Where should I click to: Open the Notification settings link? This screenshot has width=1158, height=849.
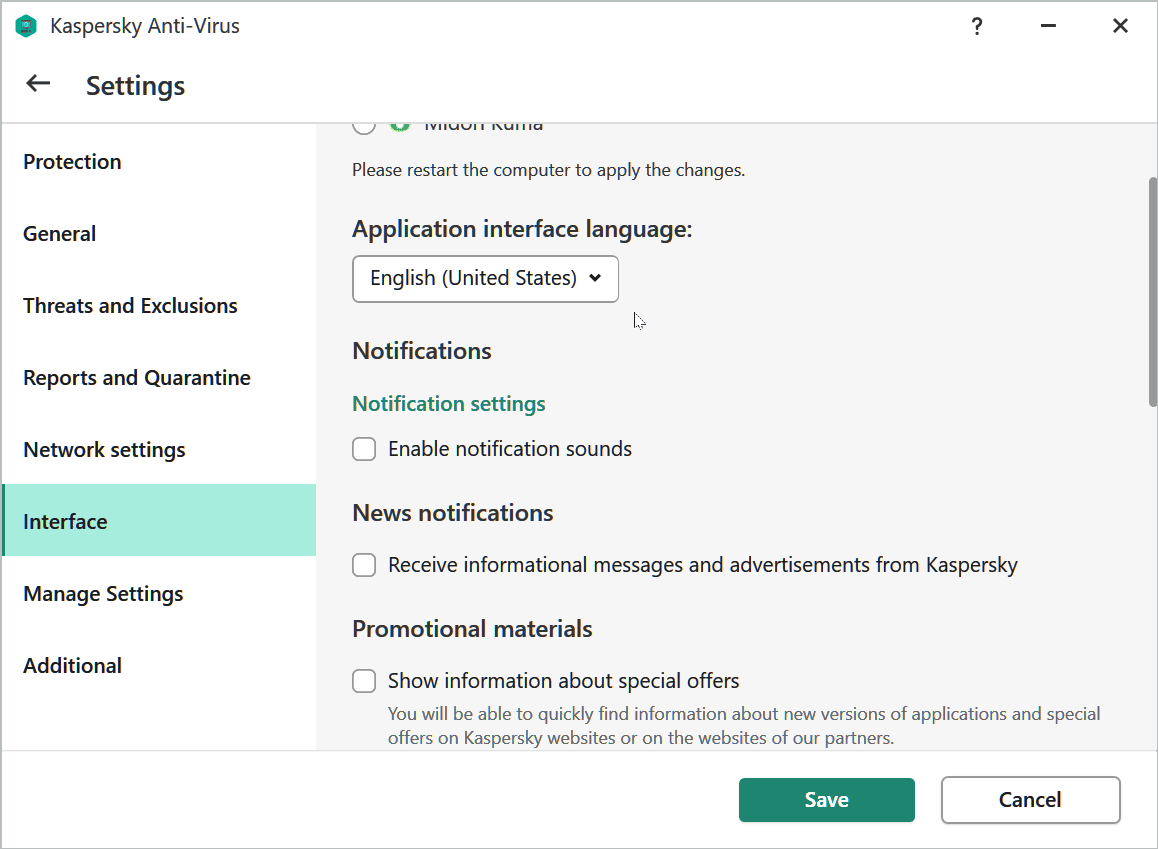pyautogui.click(x=449, y=404)
